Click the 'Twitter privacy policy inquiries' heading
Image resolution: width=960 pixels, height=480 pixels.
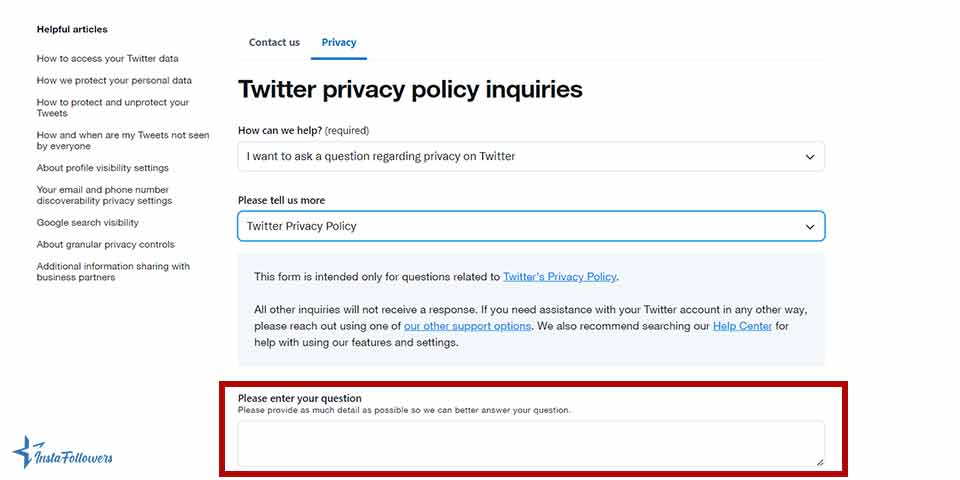pyautogui.click(x=410, y=89)
